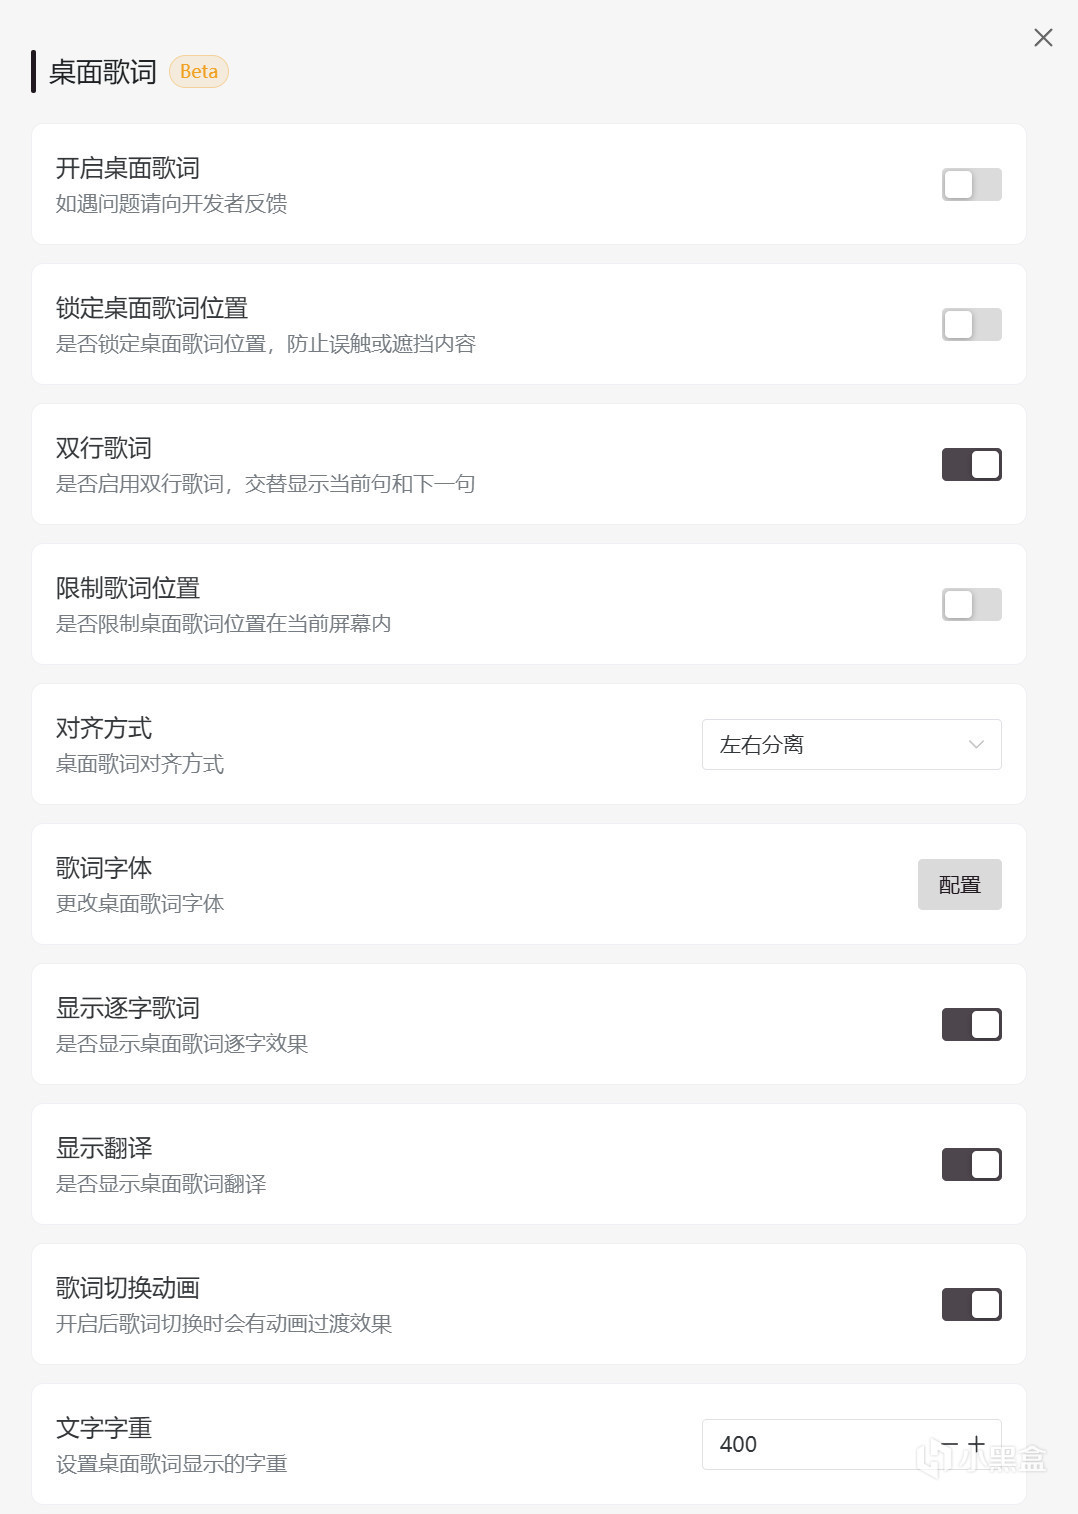Turn on 锁定桌面歌词位置 toggle
The height and width of the screenshot is (1514, 1078).
click(971, 325)
